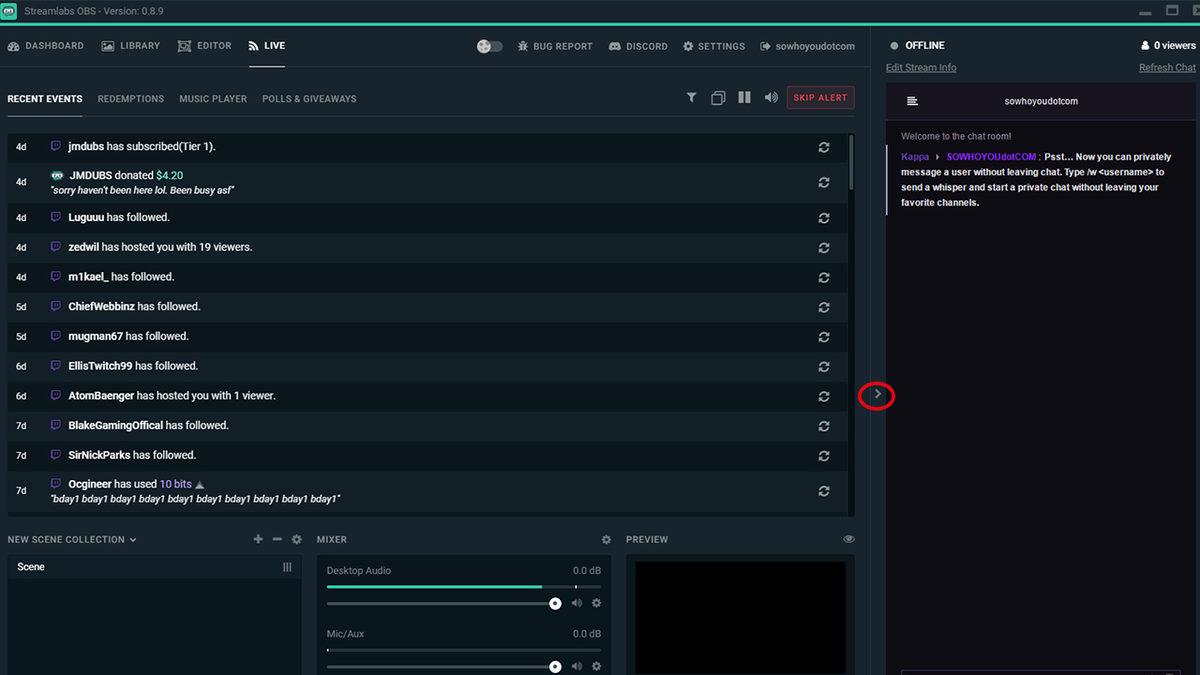Screen dimensions: 1200x675
Task: Click the Refresh Chat link
Action: coord(1166,66)
